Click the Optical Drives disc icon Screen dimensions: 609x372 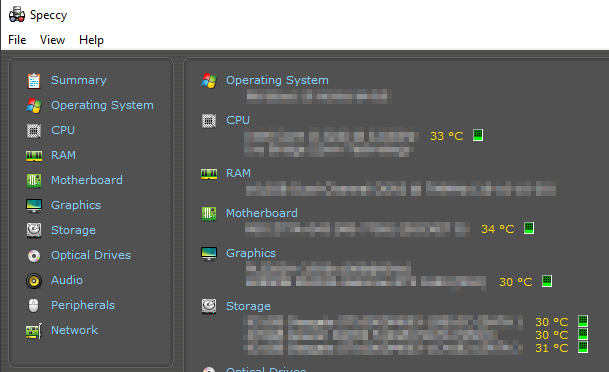[x=34, y=256]
